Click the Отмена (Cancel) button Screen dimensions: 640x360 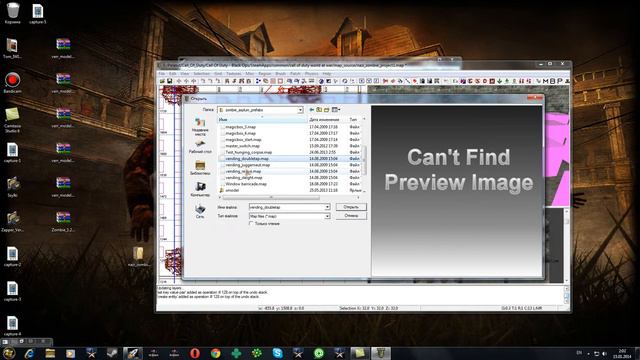tap(351, 216)
